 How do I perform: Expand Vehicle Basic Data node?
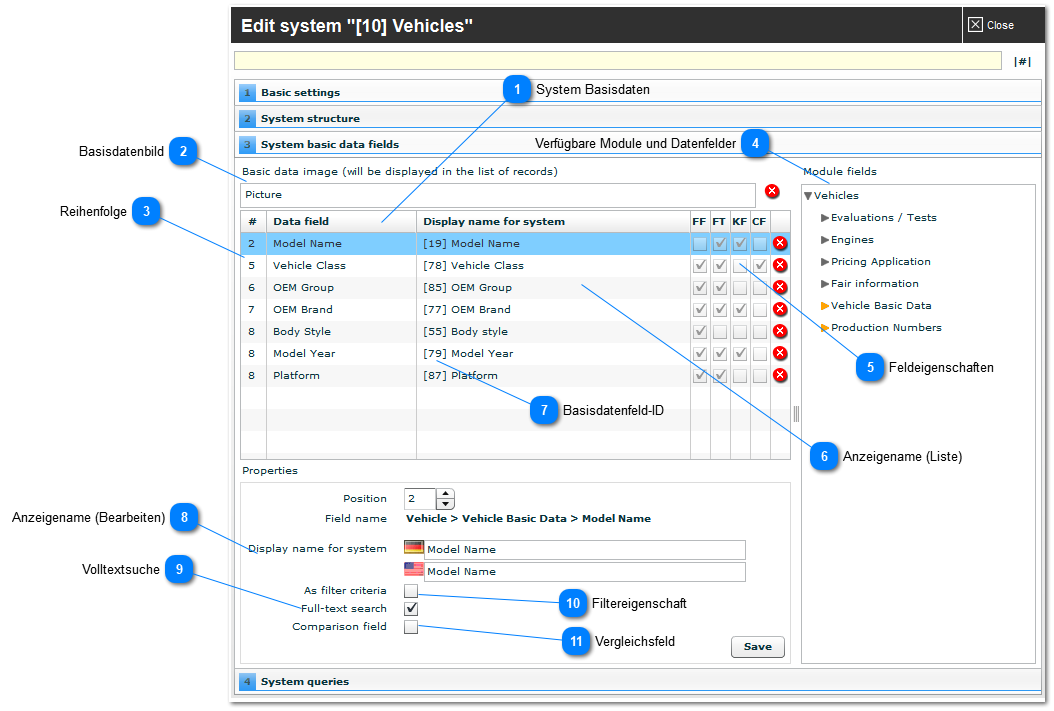[825, 306]
